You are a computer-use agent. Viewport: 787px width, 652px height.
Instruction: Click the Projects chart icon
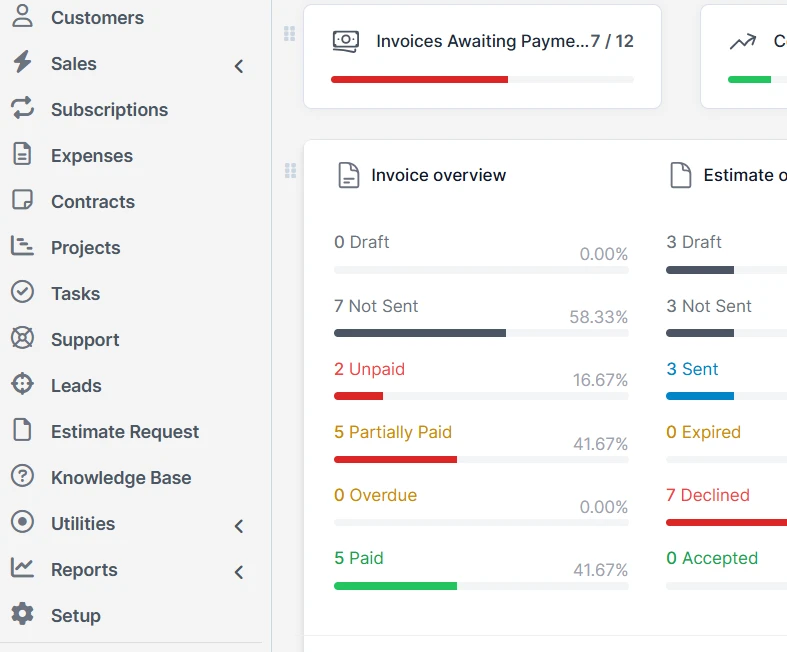click(22, 246)
